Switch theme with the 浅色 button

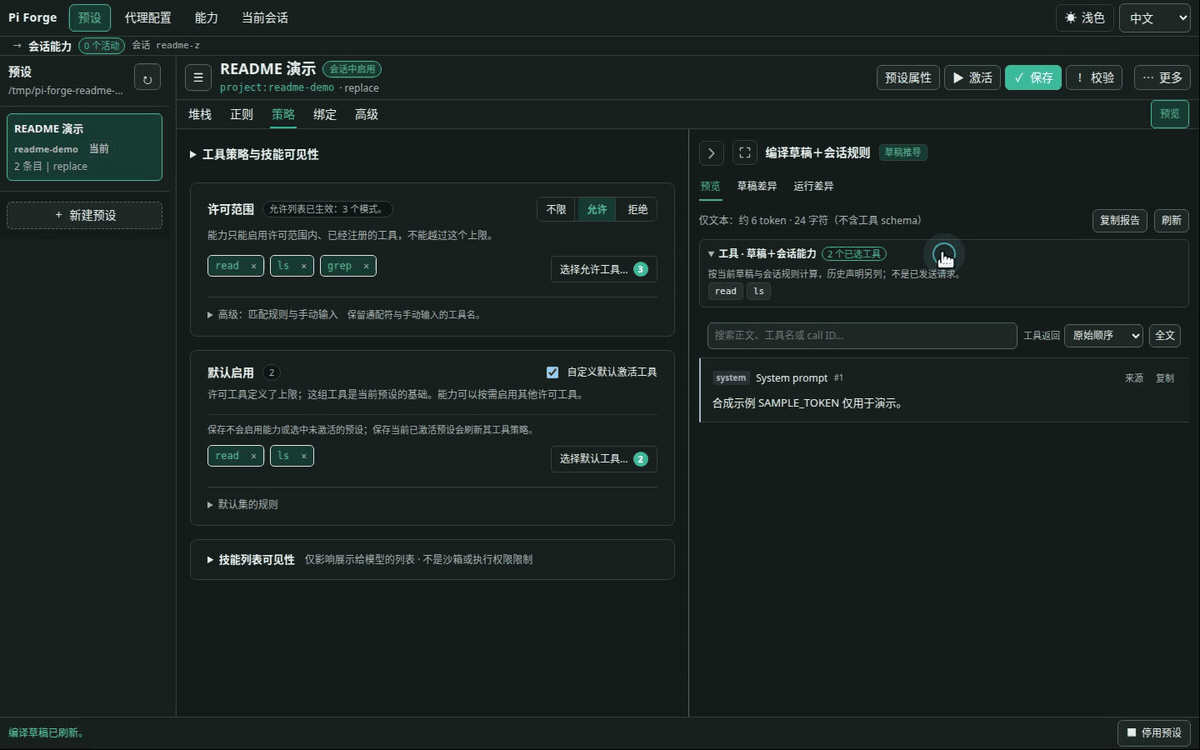(1084, 18)
